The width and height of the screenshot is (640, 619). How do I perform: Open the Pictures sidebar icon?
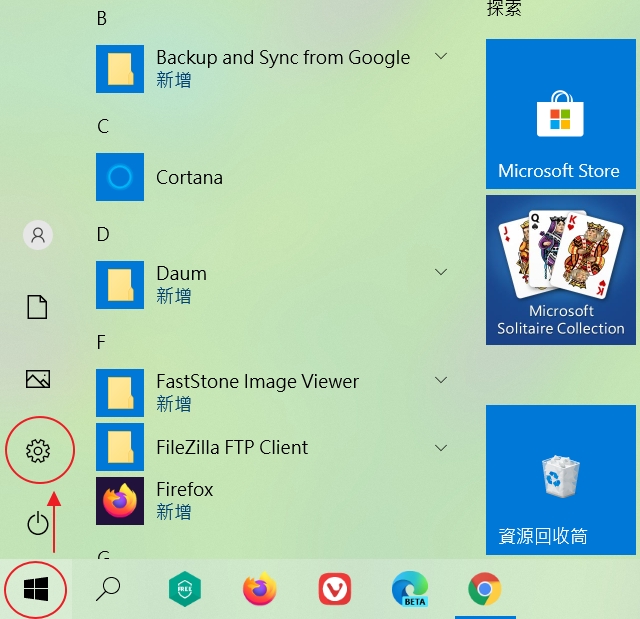[x=38, y=379]
